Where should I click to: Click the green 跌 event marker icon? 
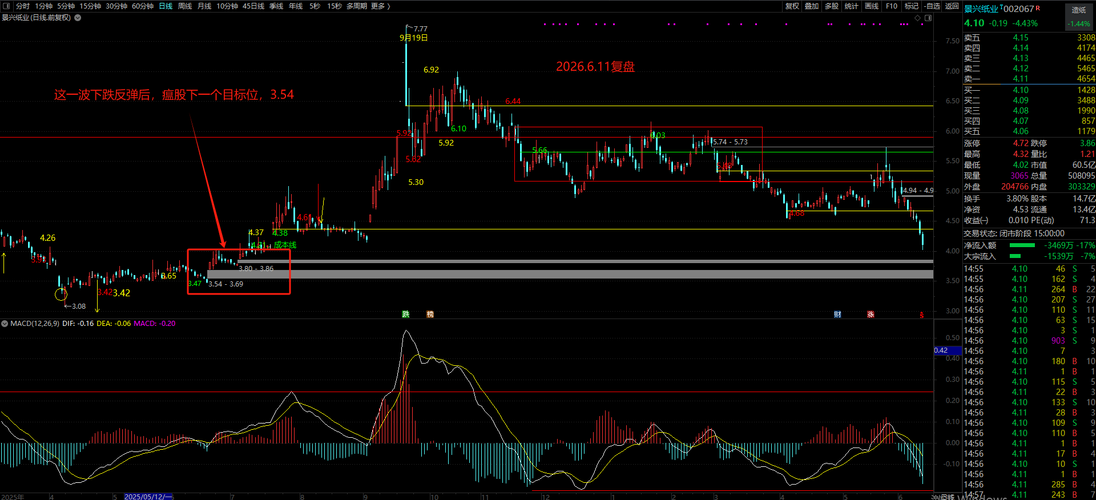[405, 315]
